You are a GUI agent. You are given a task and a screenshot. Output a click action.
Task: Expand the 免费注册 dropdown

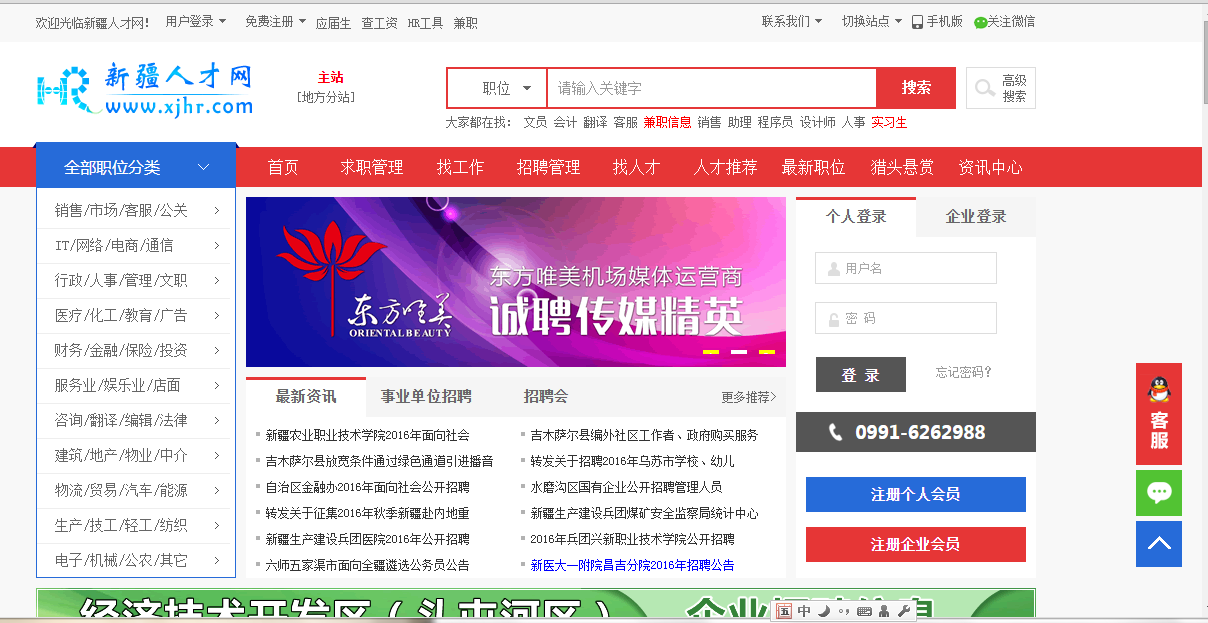click(275, 21)
